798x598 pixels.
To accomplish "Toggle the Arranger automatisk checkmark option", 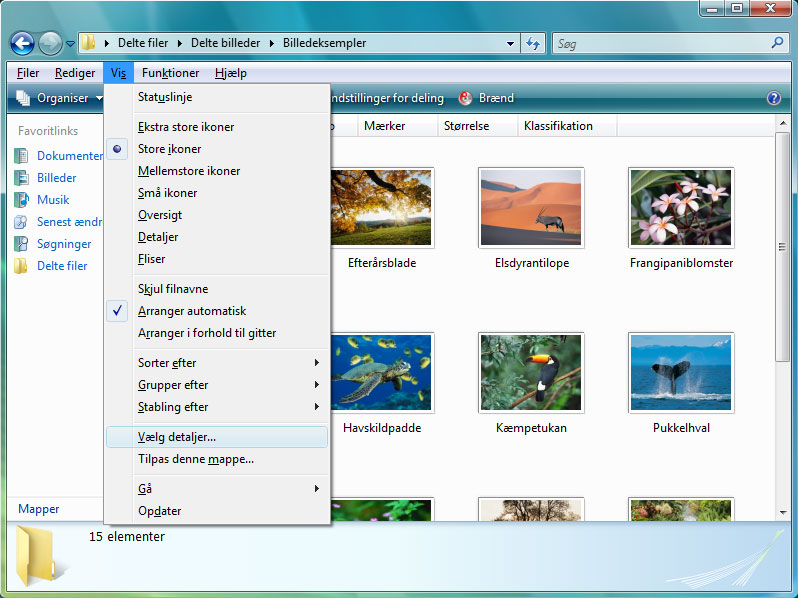I will coord(191,311).
